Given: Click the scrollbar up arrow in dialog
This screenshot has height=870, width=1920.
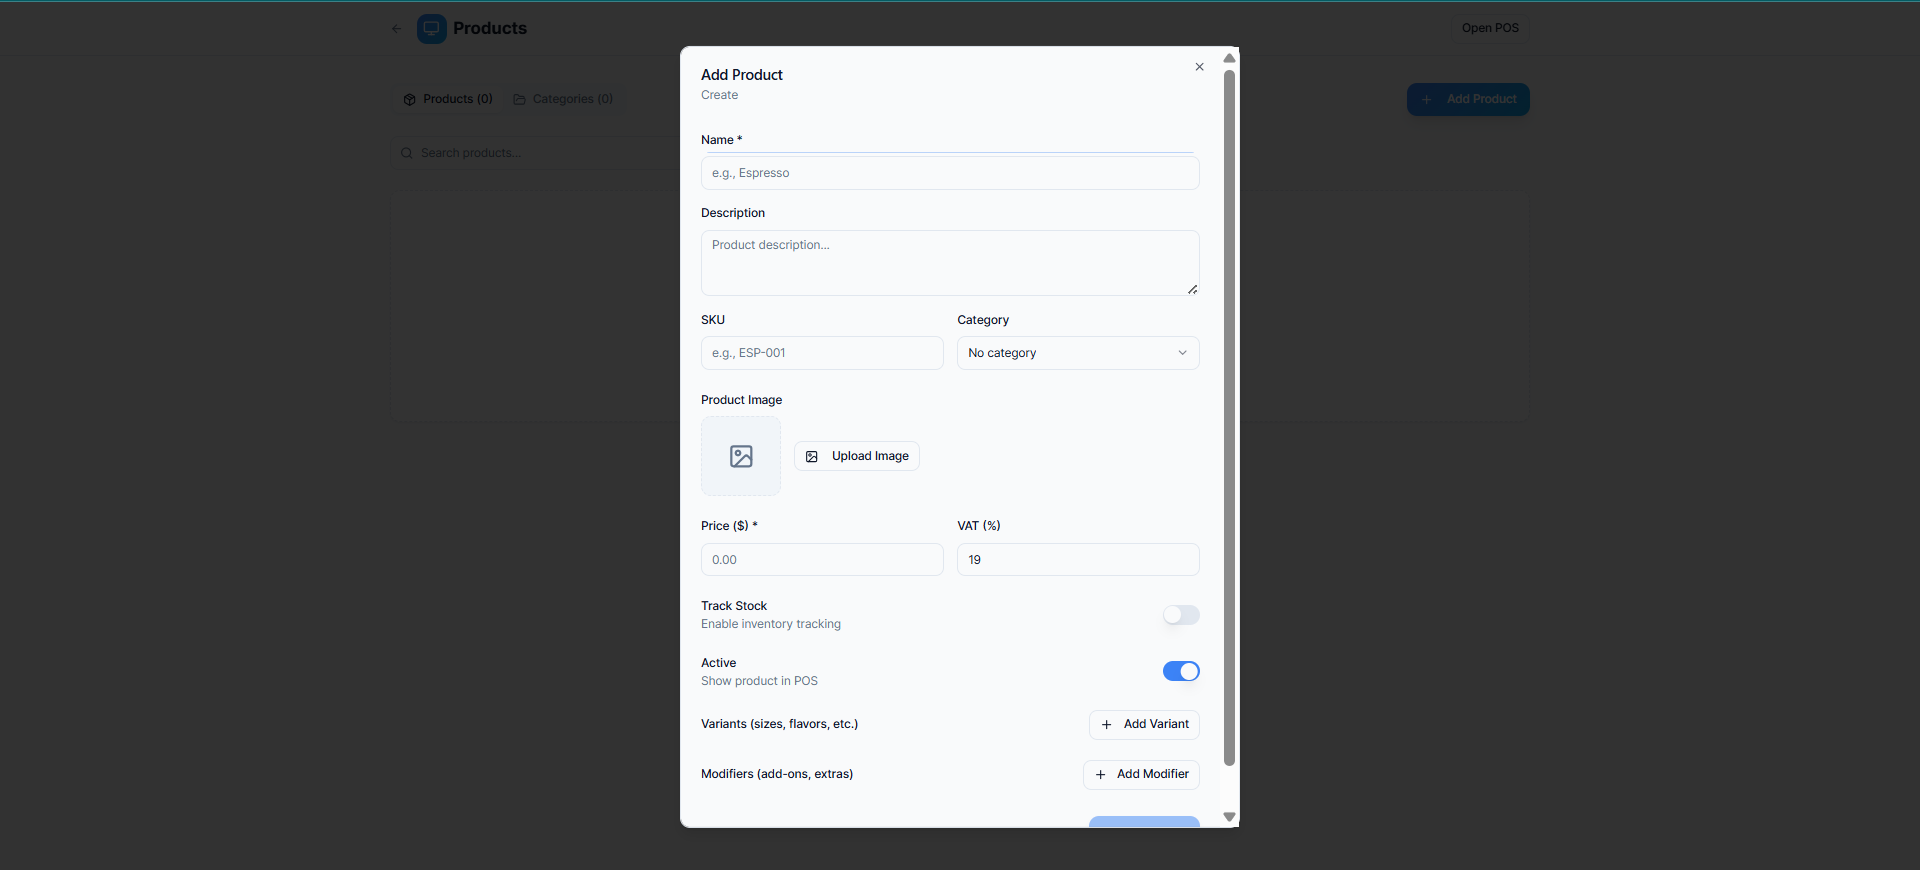Looking at the screenshot, I should click(x=1230, y=58).
